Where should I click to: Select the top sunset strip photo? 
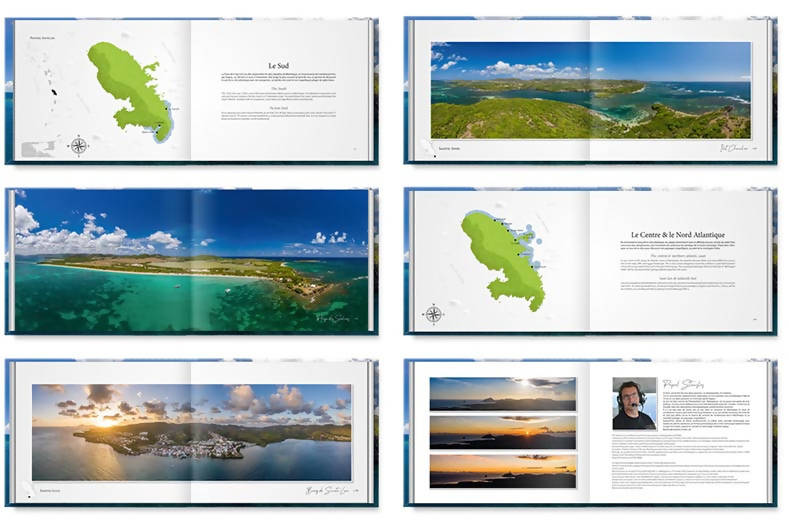[502, 393]
